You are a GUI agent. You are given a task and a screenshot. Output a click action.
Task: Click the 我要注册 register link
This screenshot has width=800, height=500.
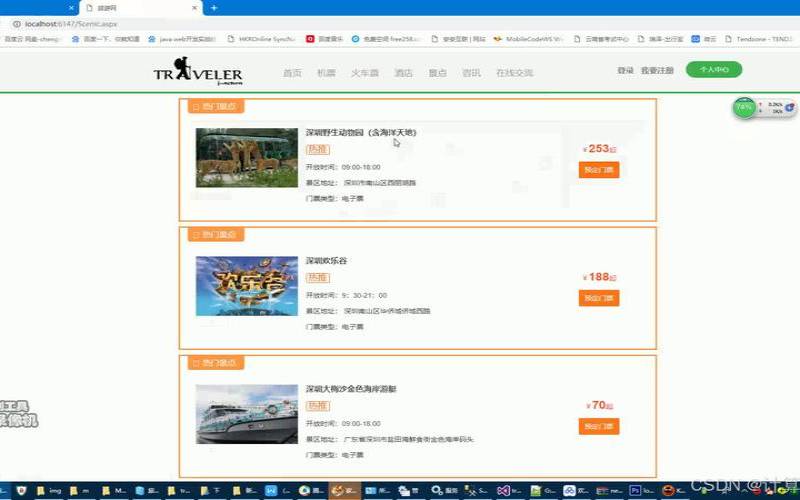coord(657,70)
